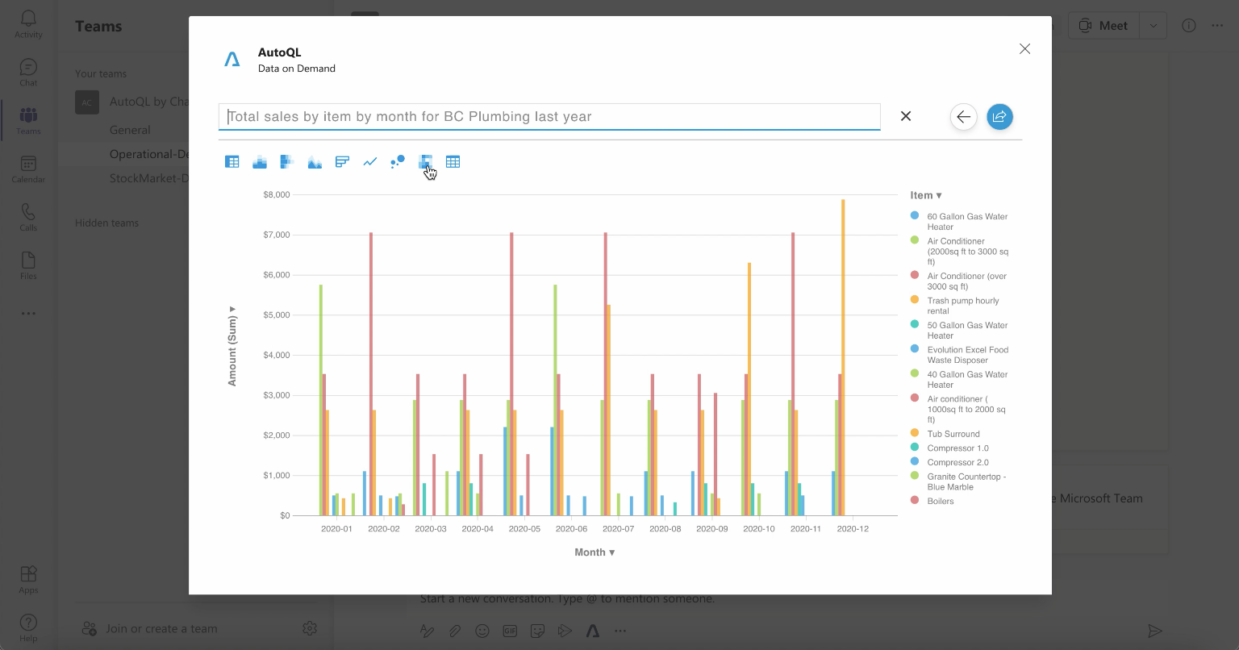Open Chat in the Teams sidebar
The height and width of the screenshot is (650, 1239).
click(28, 72)
